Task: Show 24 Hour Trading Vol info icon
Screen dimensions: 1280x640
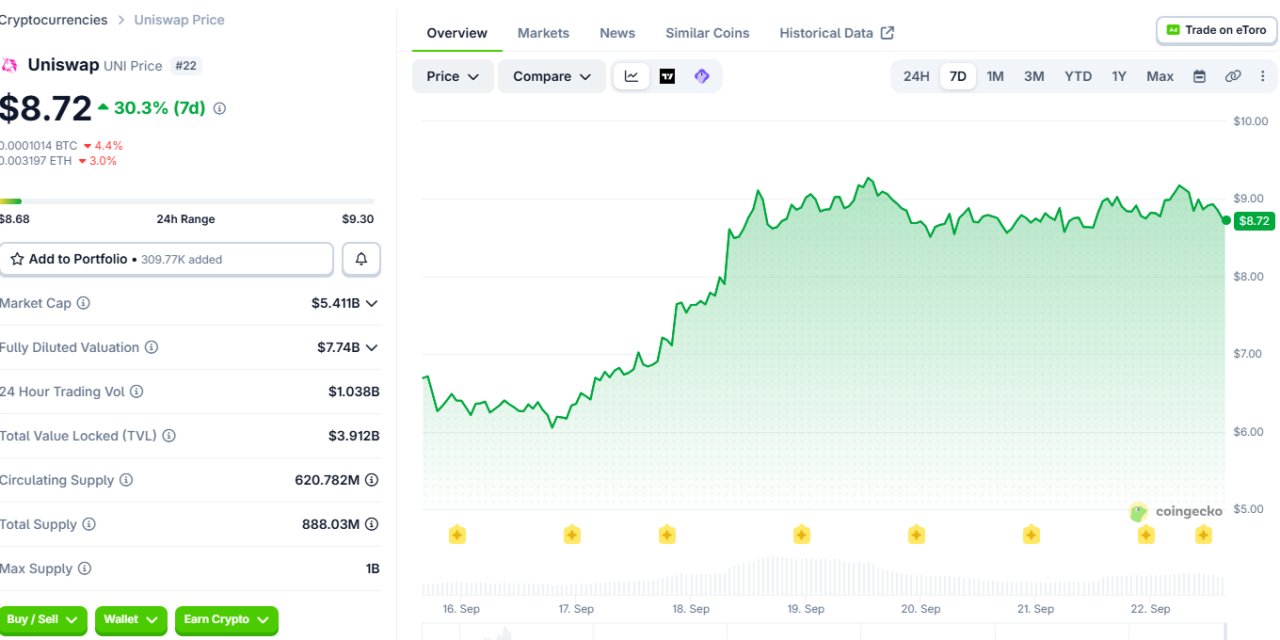Action: (137, 392)
